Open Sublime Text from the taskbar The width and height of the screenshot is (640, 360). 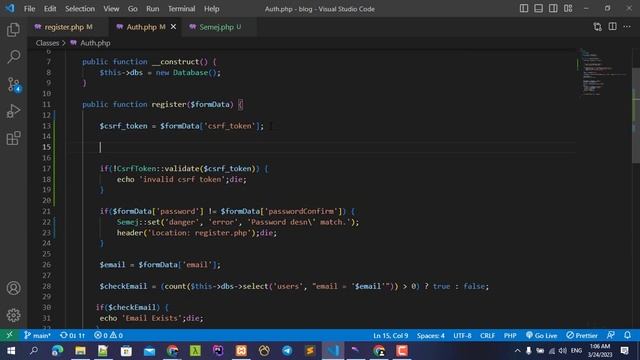(310, 351)
